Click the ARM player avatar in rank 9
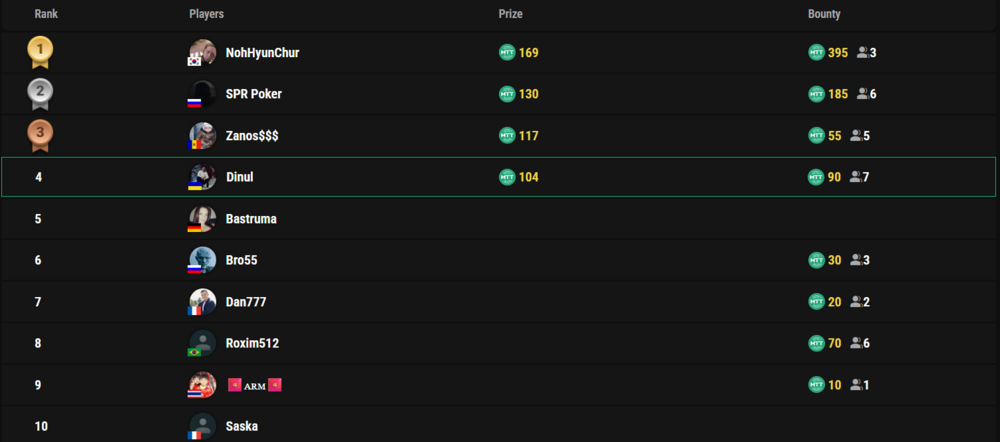This screenshot has height=442, width=1000. pos(202,385)
